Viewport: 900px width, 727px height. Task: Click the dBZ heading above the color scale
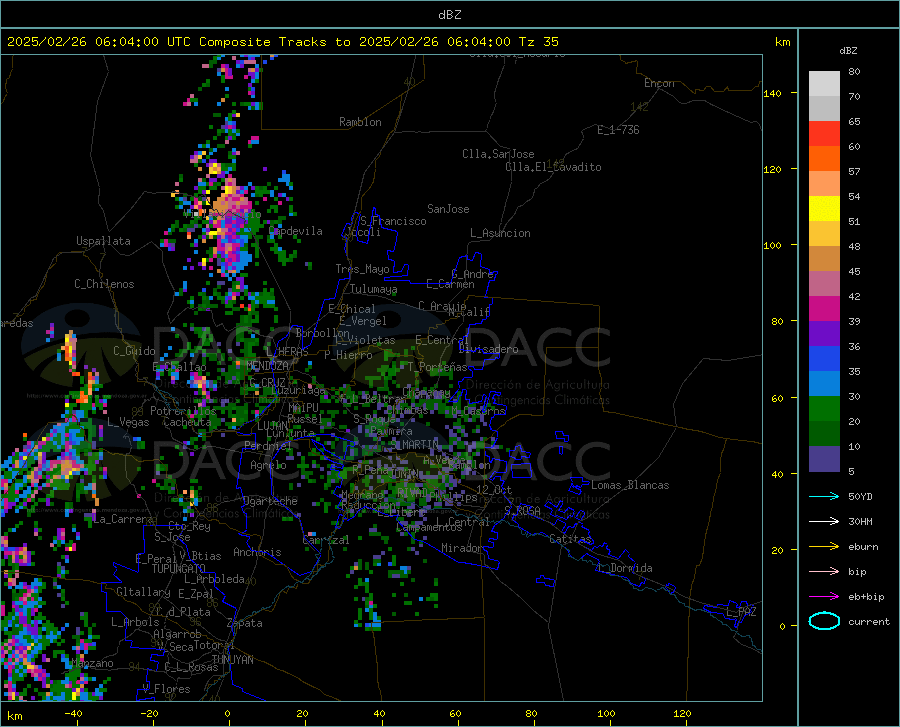(848, 50)
